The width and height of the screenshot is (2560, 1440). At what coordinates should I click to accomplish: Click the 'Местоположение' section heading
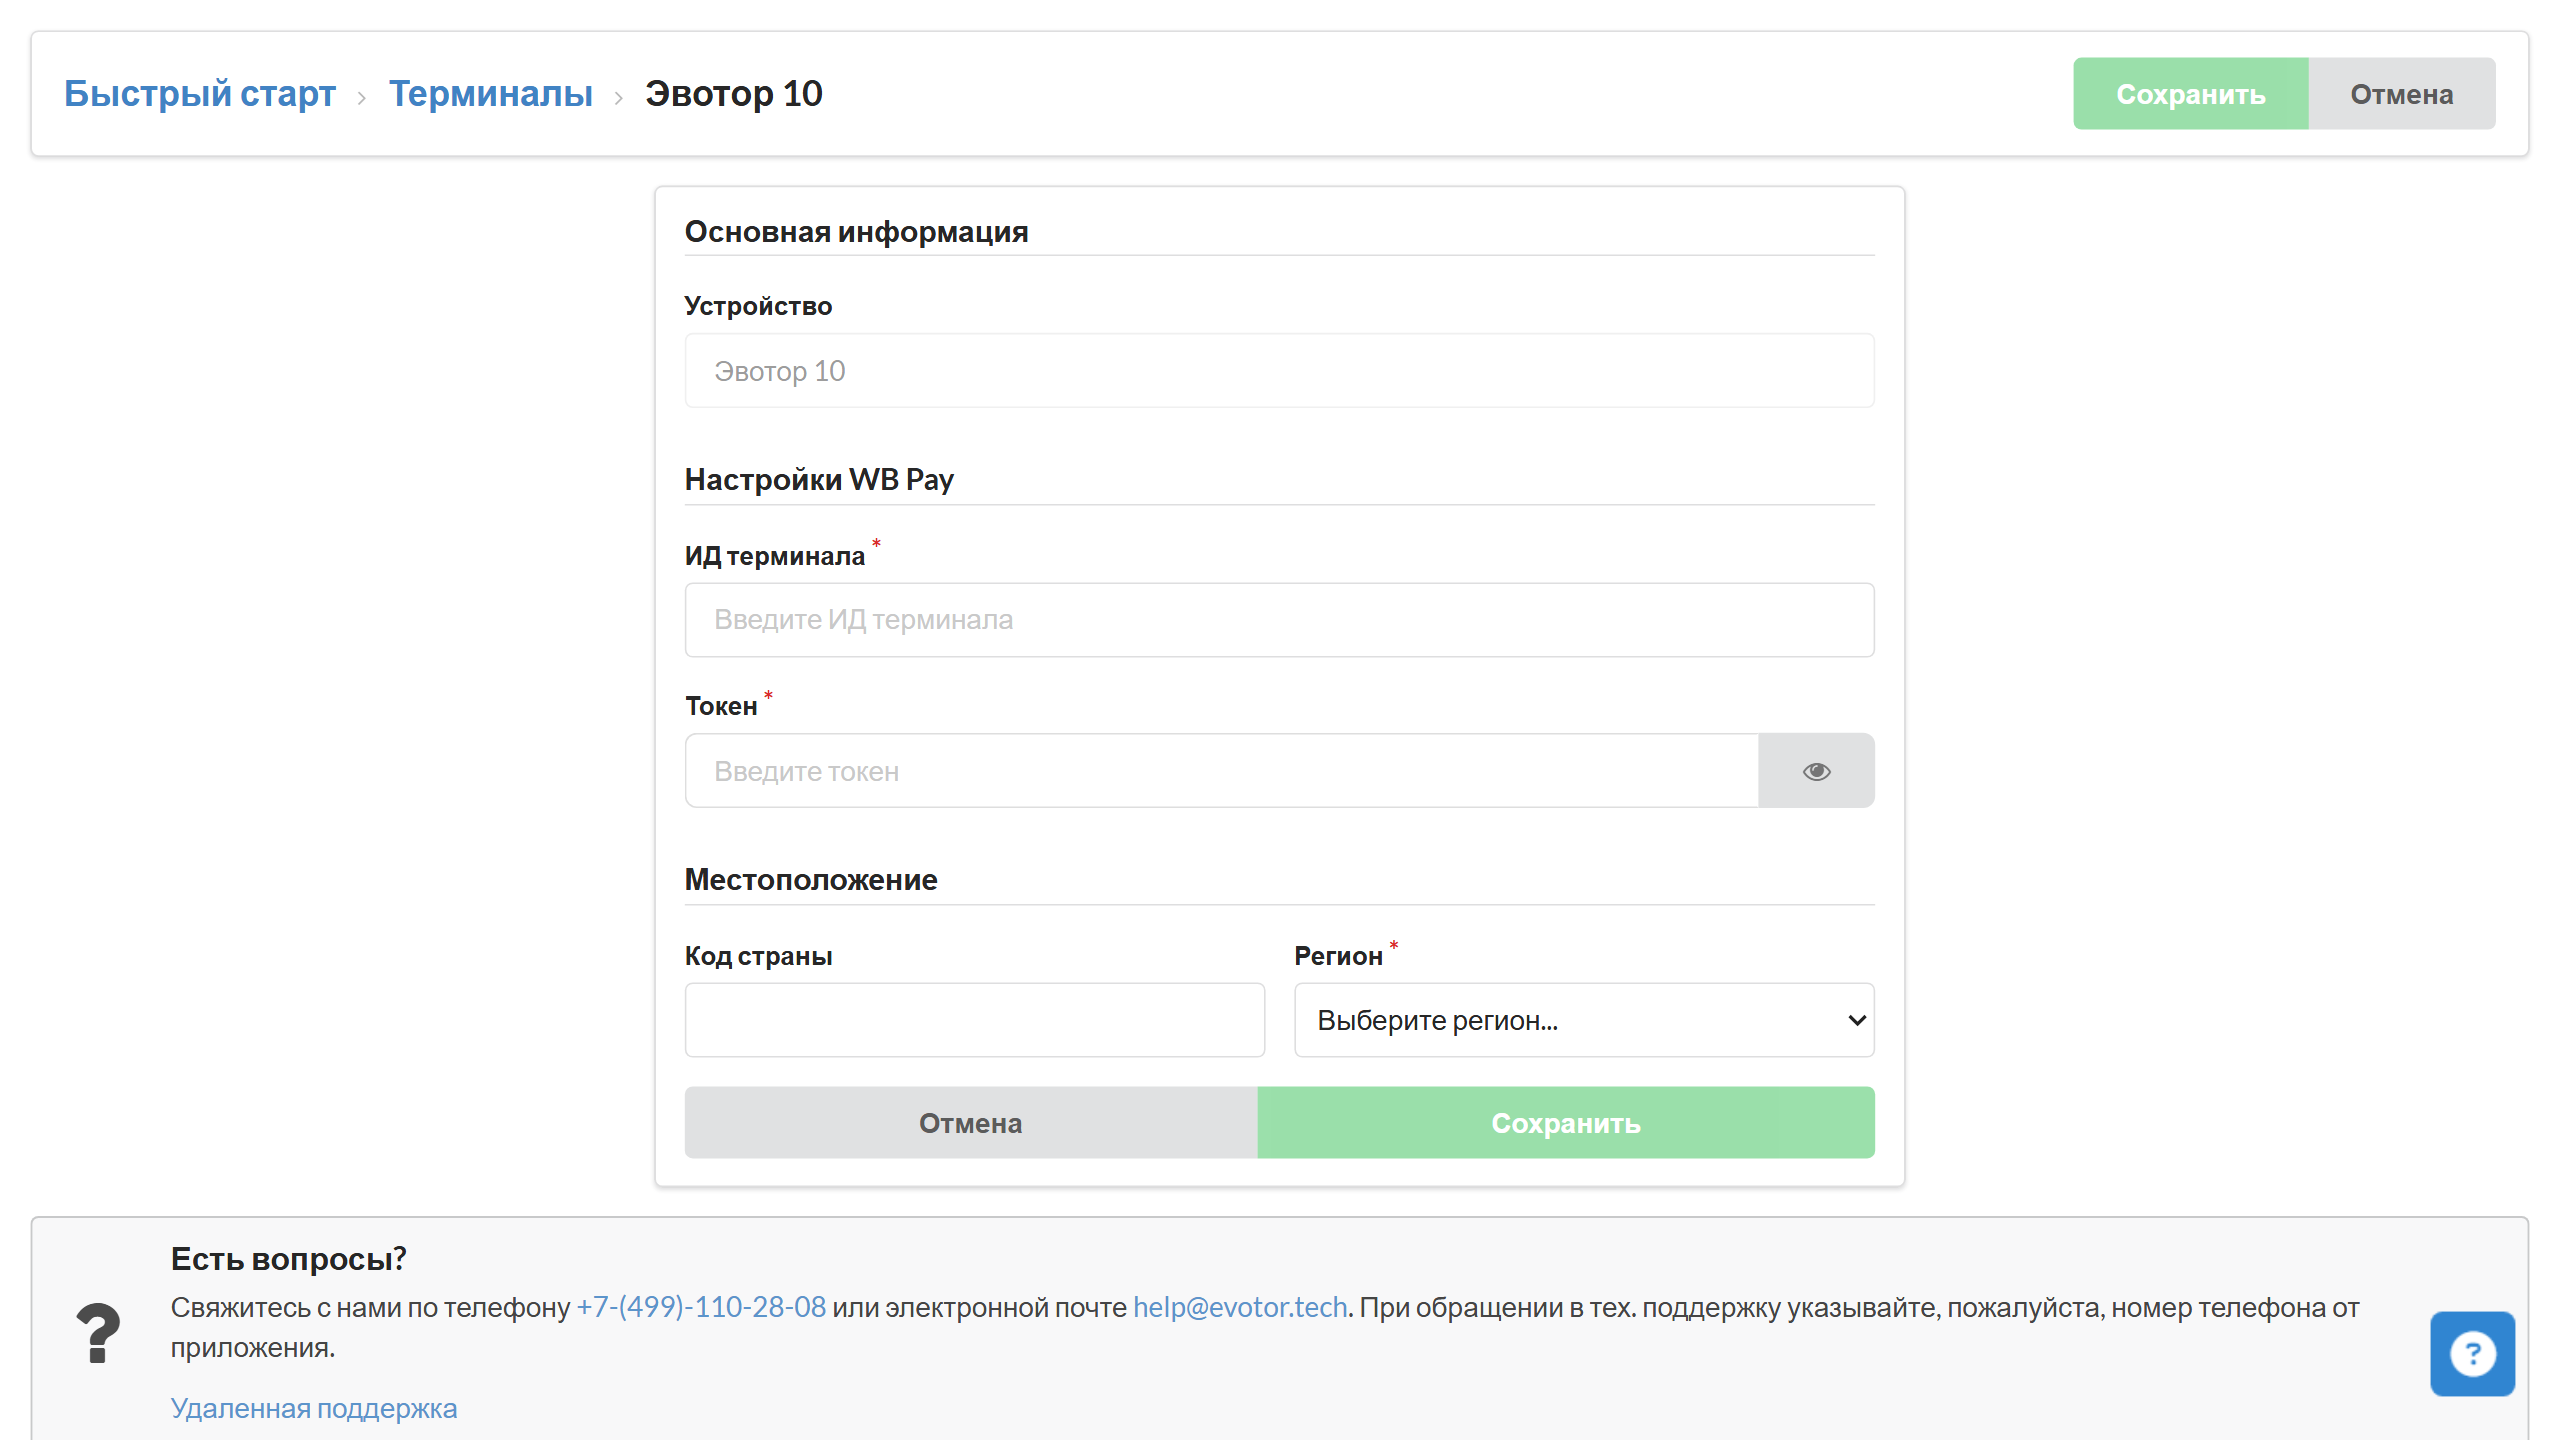pyautogui.click(x=811, y=880)
